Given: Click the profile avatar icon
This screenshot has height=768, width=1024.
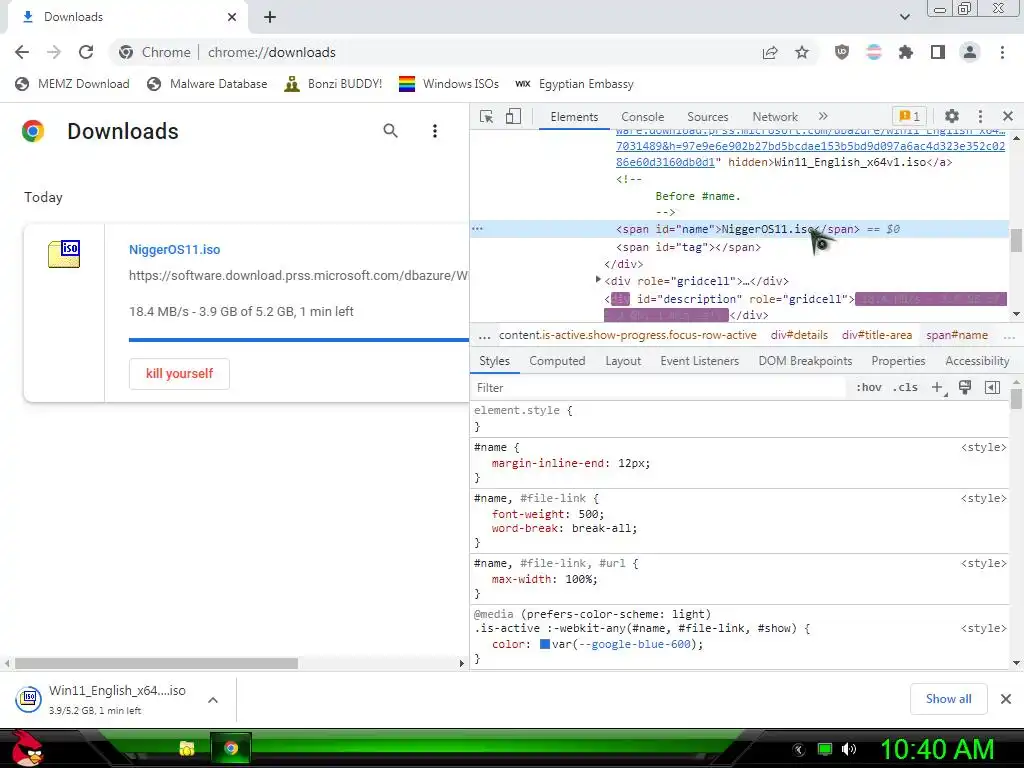Looking at the screenshot, I should pyautogui.click(x=970, y=52).
